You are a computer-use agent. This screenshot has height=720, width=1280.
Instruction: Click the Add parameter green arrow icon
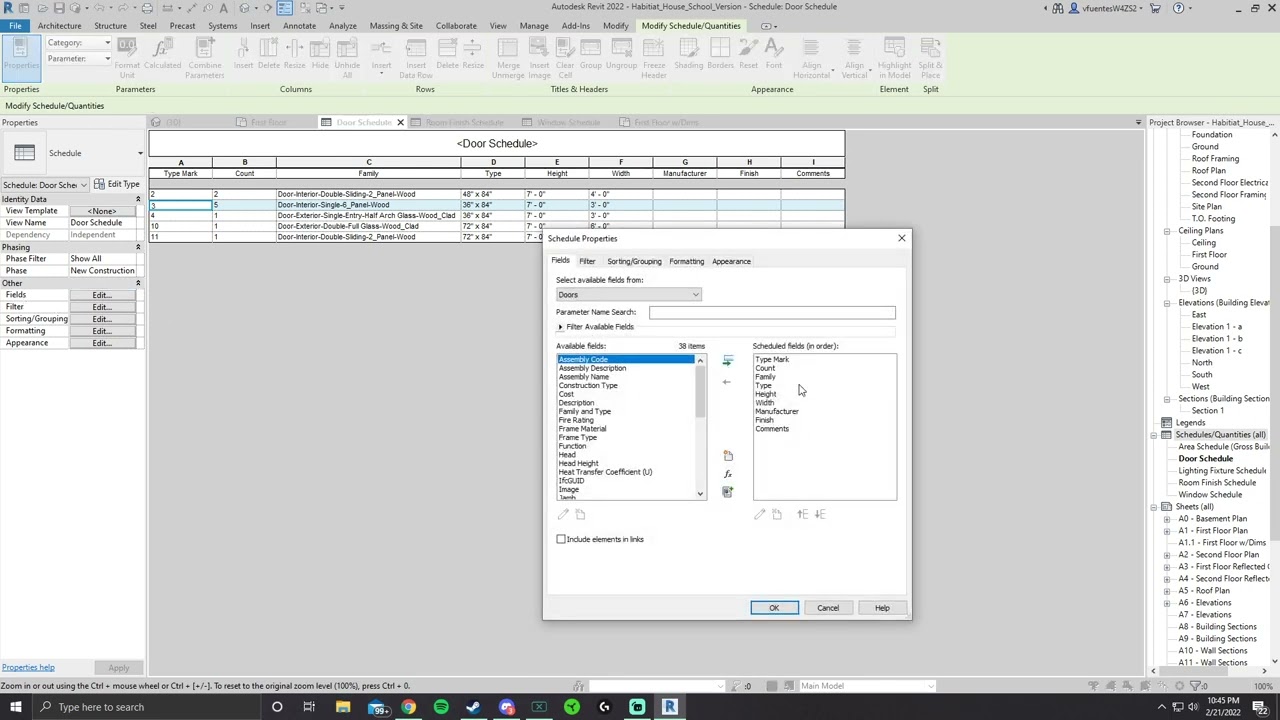727,361
